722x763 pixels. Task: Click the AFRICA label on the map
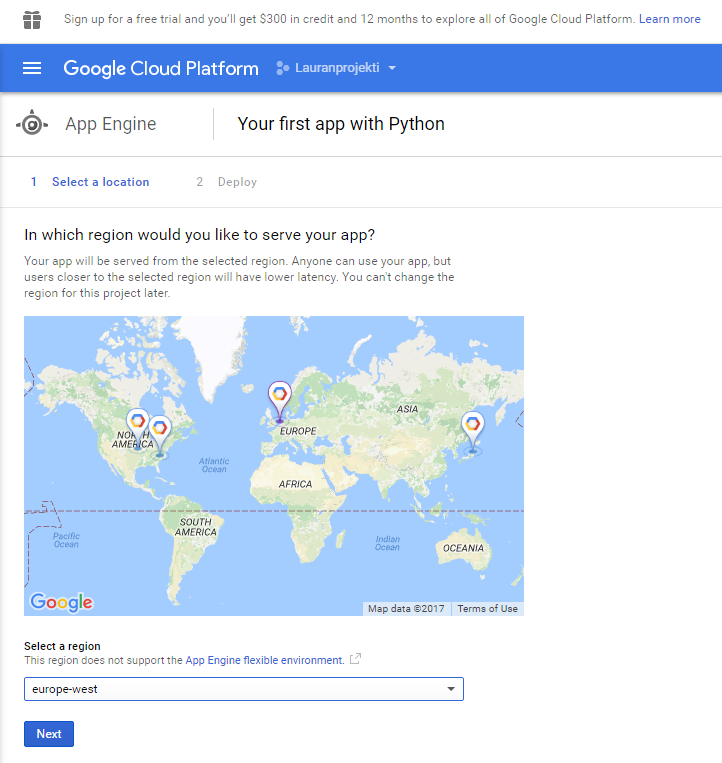[295, 484]
